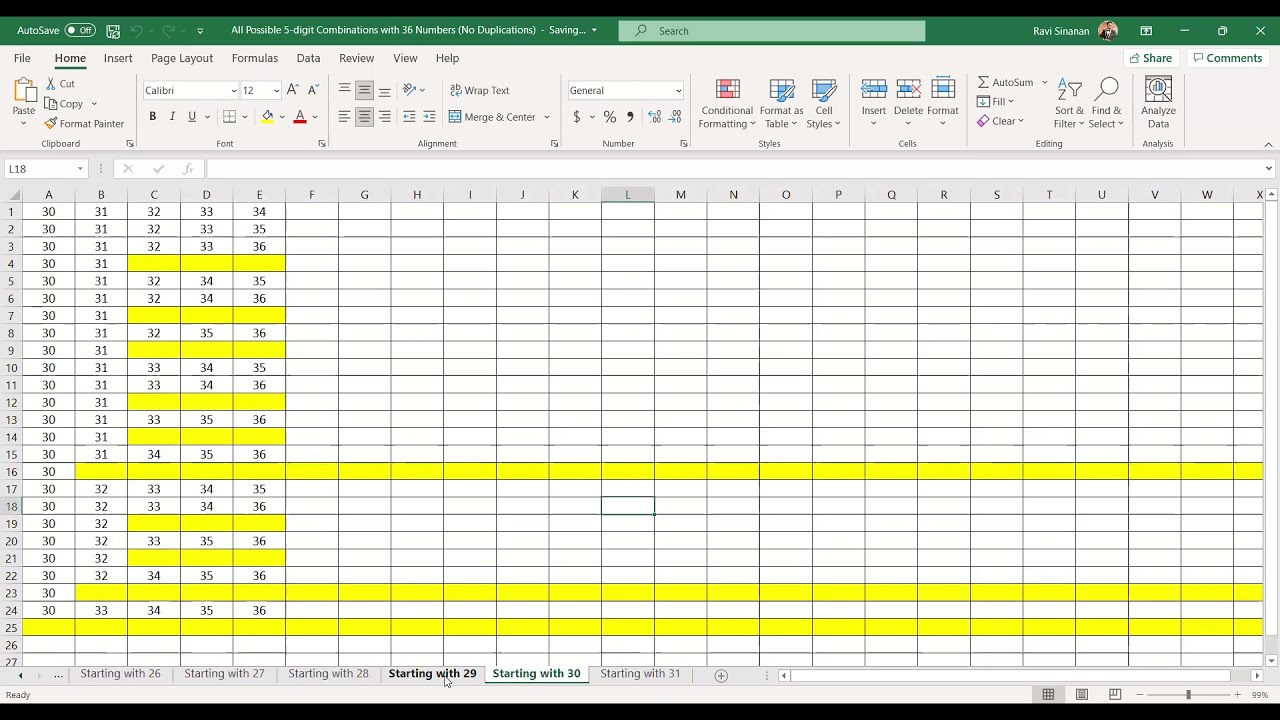Click the Cut scissors icon

(51, 84)
